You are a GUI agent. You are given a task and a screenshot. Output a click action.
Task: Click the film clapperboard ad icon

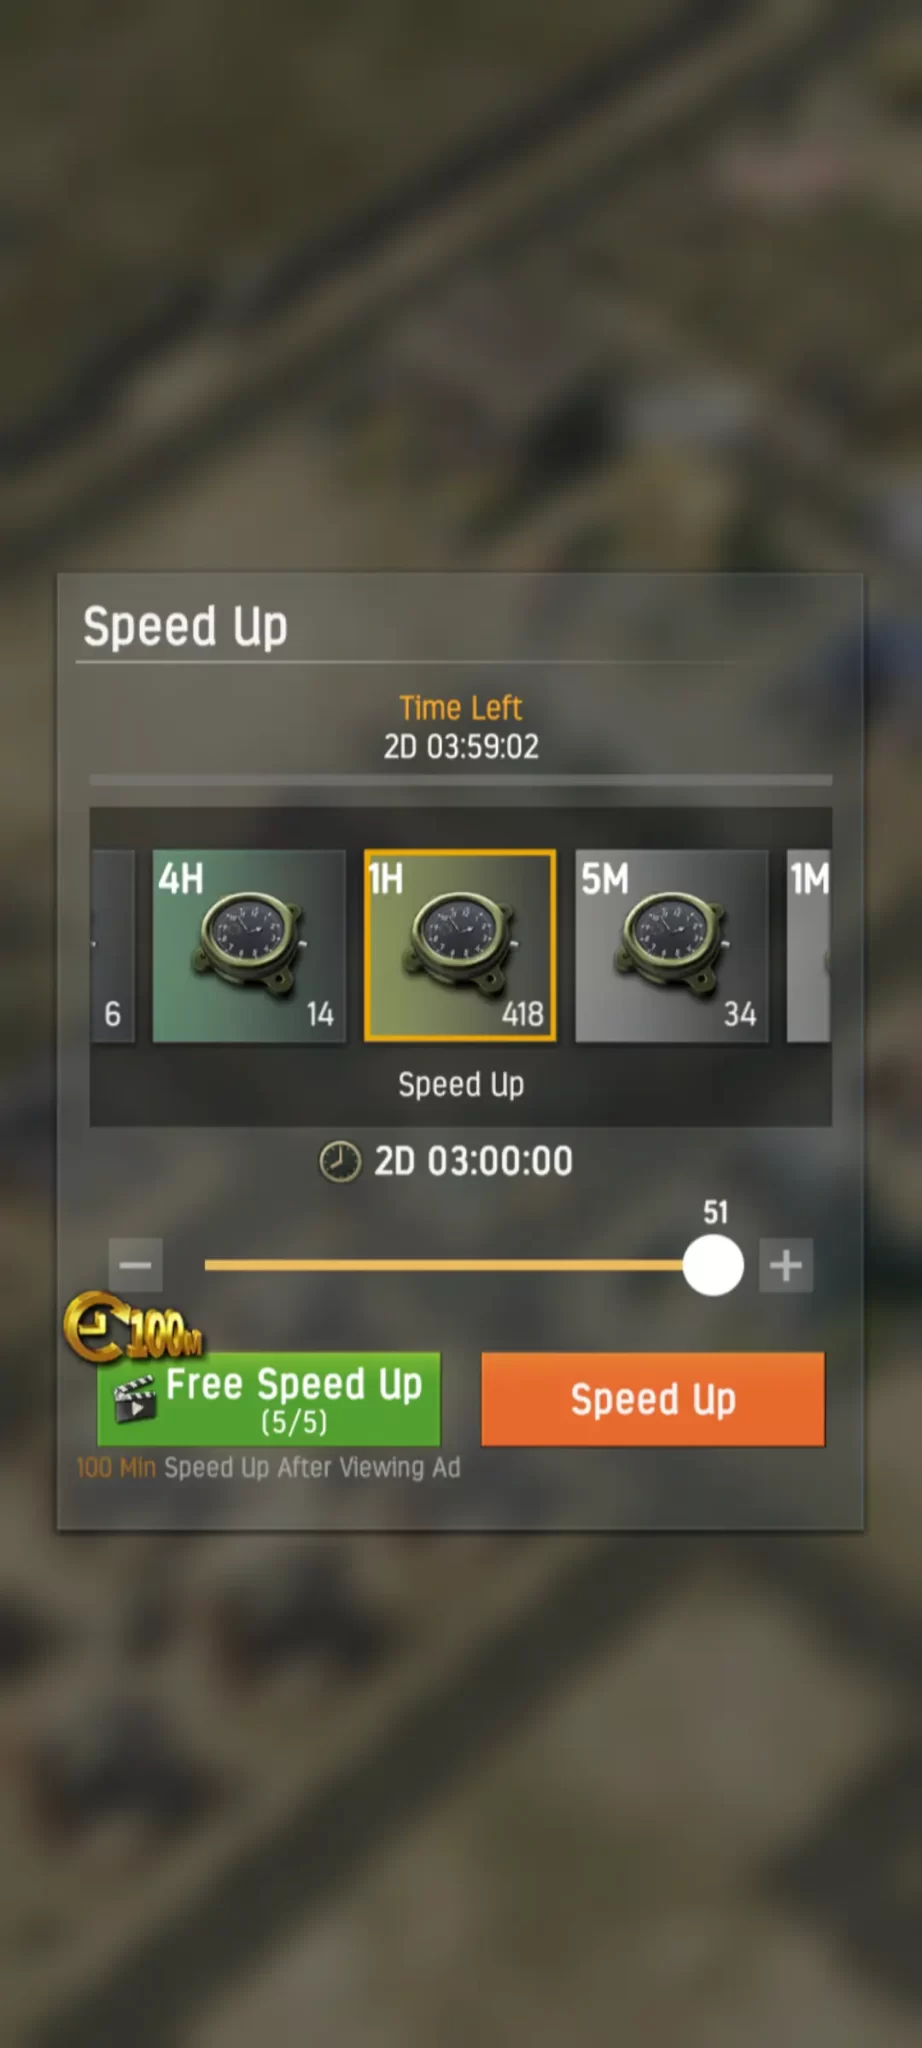click(x=135, y=1398)
